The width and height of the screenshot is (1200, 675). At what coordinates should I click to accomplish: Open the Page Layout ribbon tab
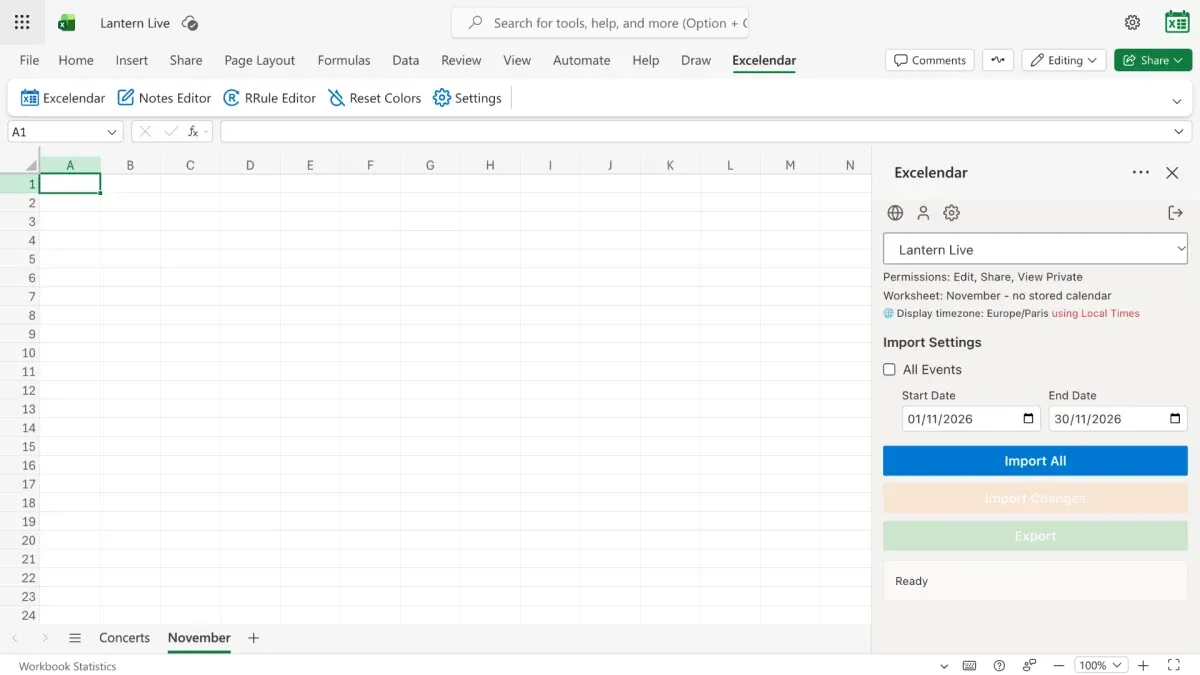click(x=260, y=60)
